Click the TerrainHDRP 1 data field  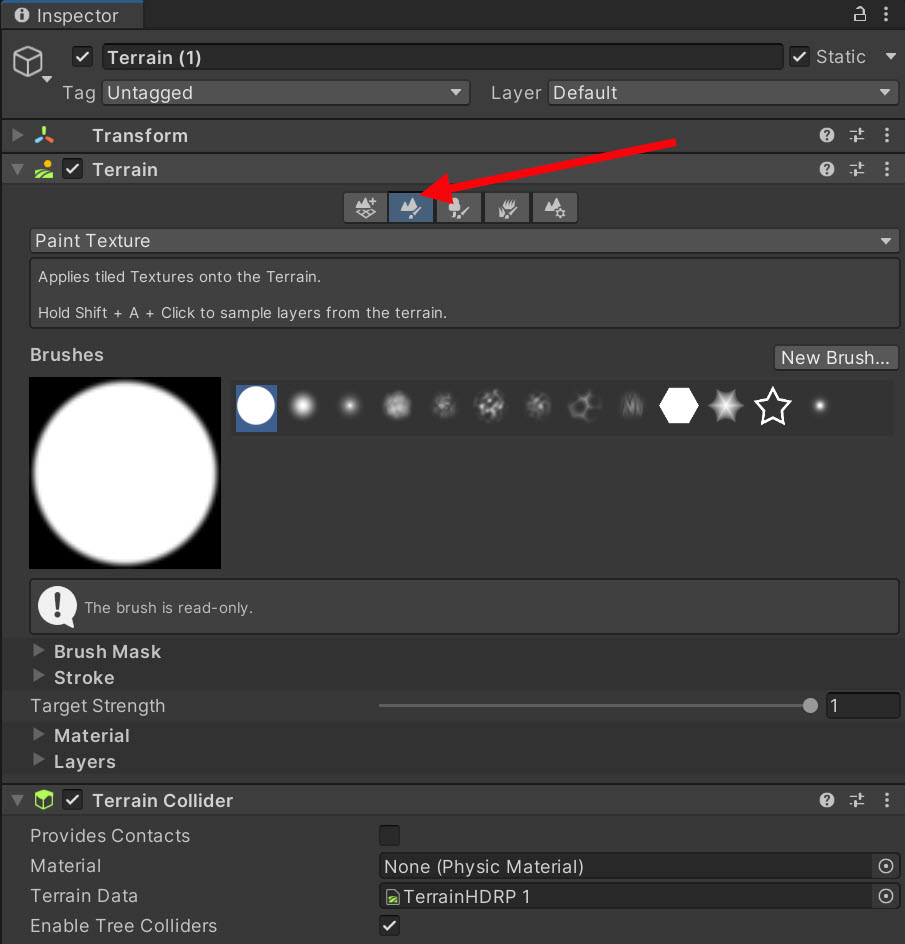[x=626, y=896]
